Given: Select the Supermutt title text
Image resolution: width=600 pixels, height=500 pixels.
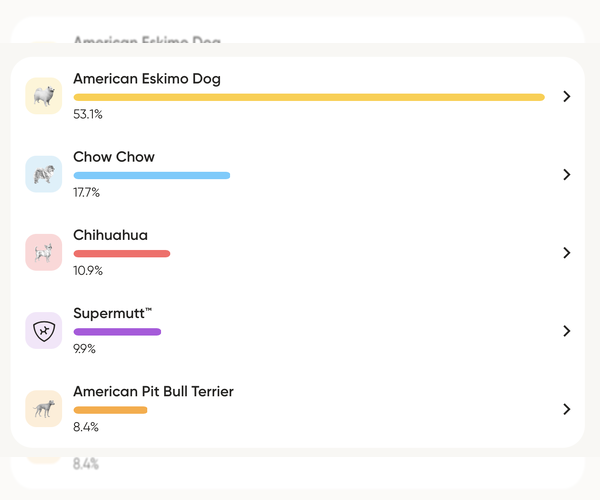Looking at the screenshot, I should pos(112,313).
